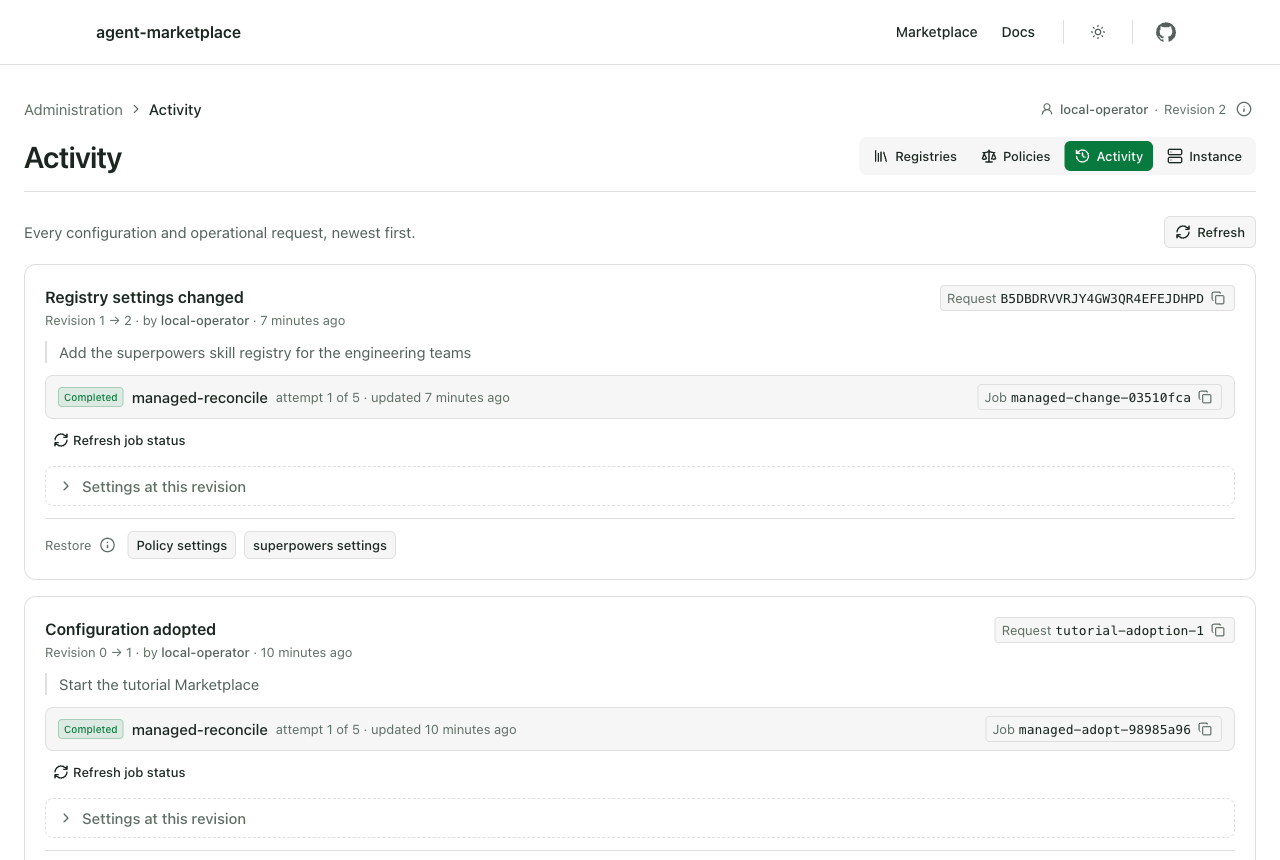The height and width of the screenshot is (860, 1280).
Task: Select the Activity tab
Action: 1108,156
